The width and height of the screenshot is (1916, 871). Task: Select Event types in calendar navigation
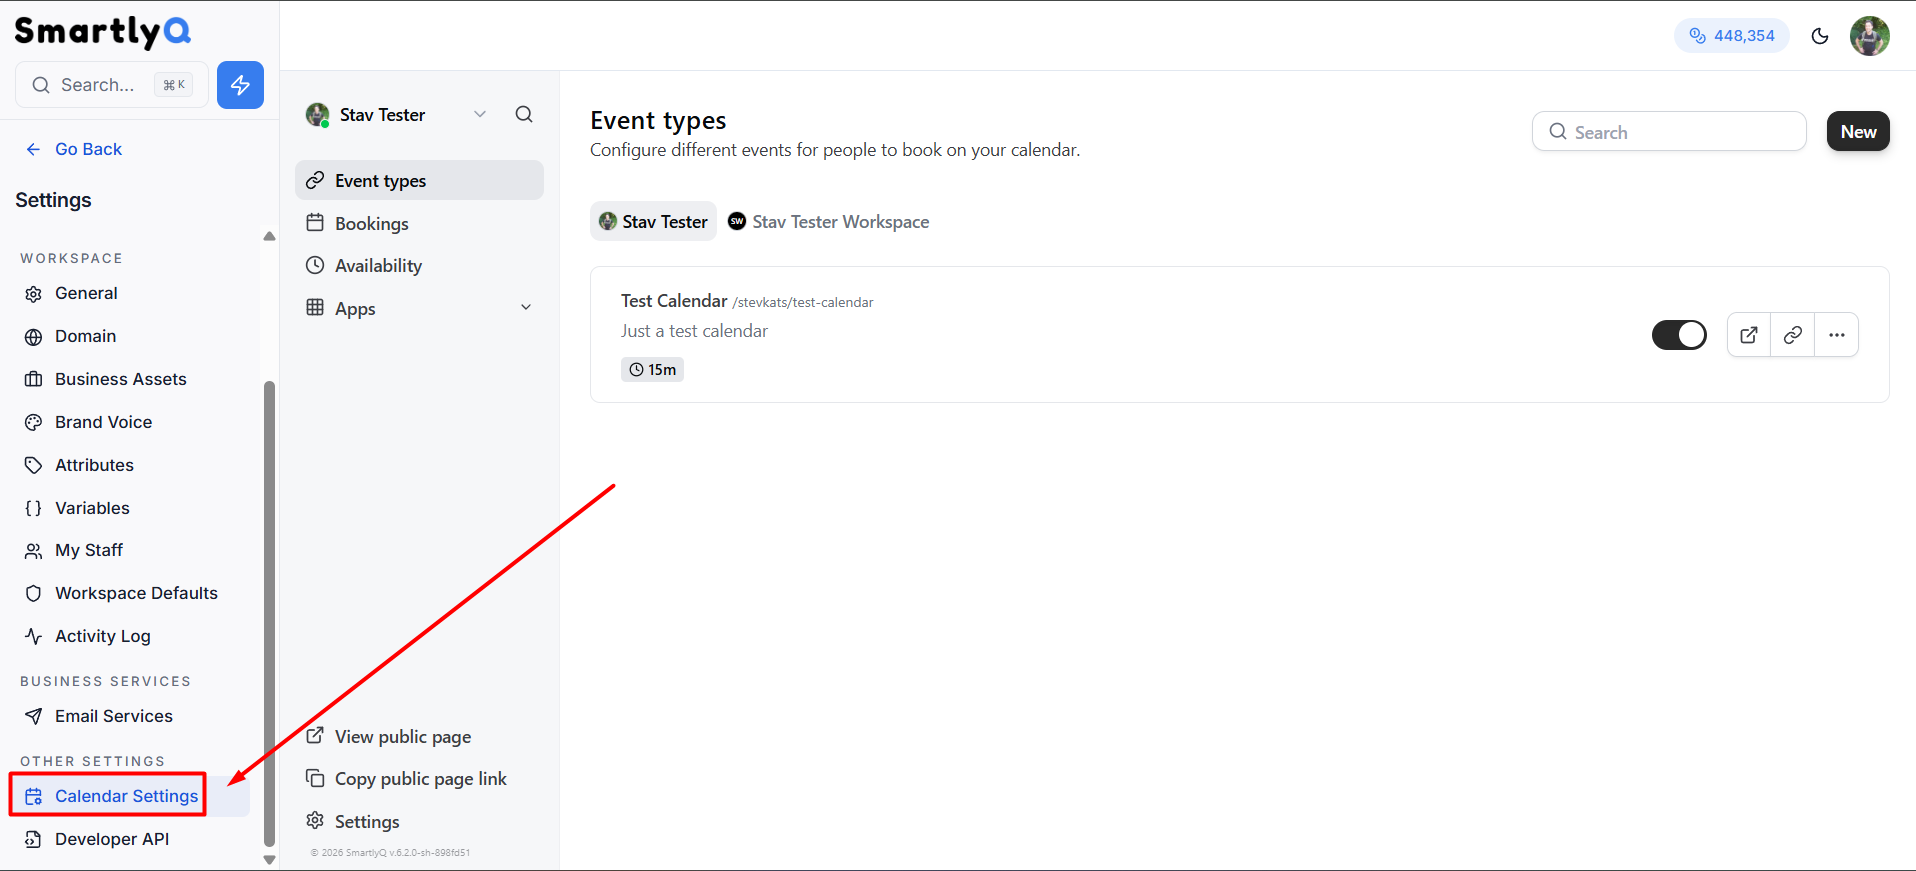[419, 180]
